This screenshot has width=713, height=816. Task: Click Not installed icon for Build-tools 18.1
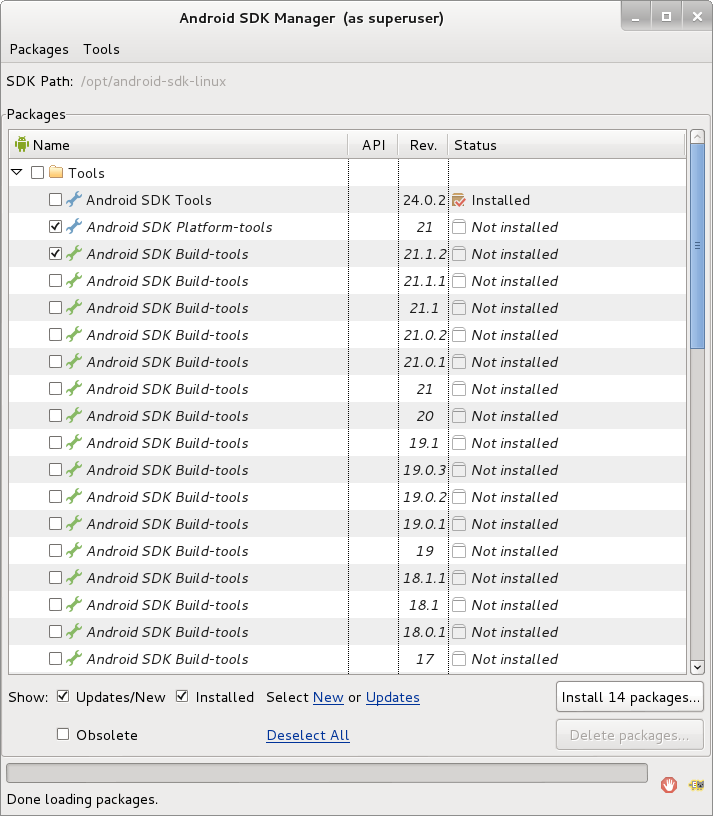(459, 605)
